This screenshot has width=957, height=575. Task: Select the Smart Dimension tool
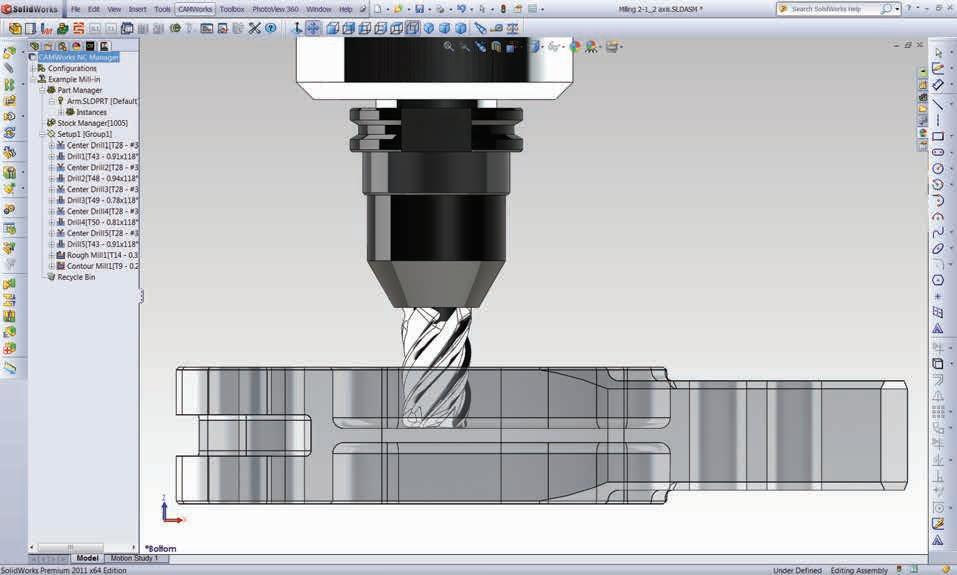click(938, 84)
